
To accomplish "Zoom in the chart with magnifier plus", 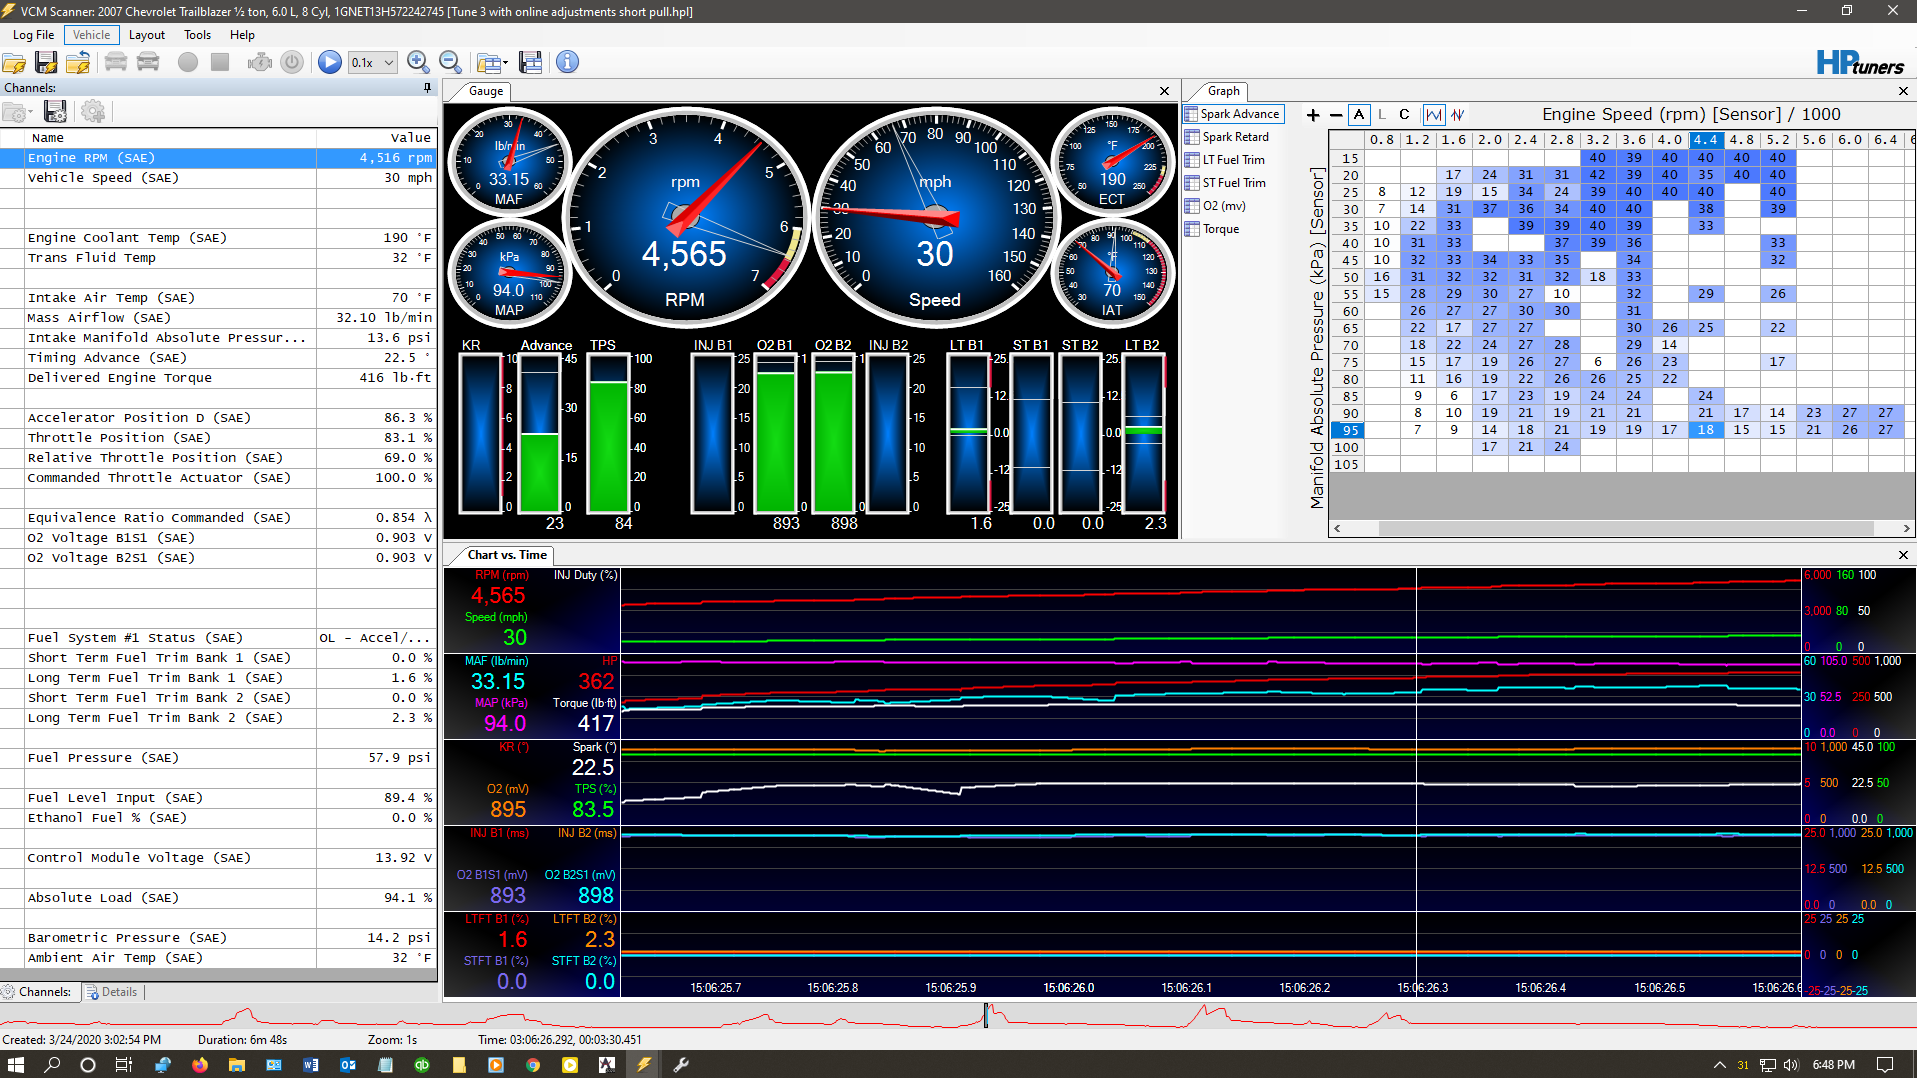I will pyautogui.click(x=418, y=62).
